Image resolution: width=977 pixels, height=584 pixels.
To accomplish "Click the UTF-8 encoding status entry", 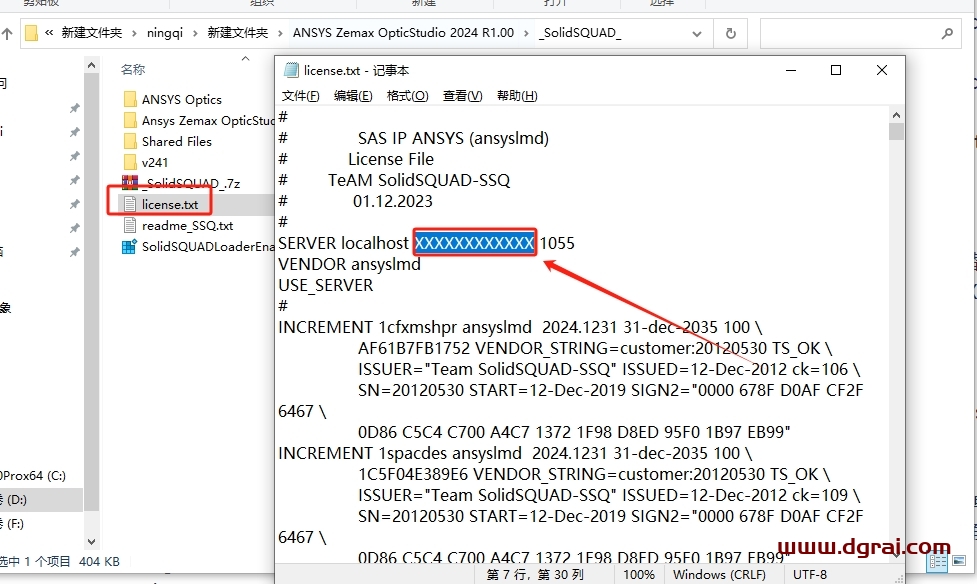I will pos(810,575).
